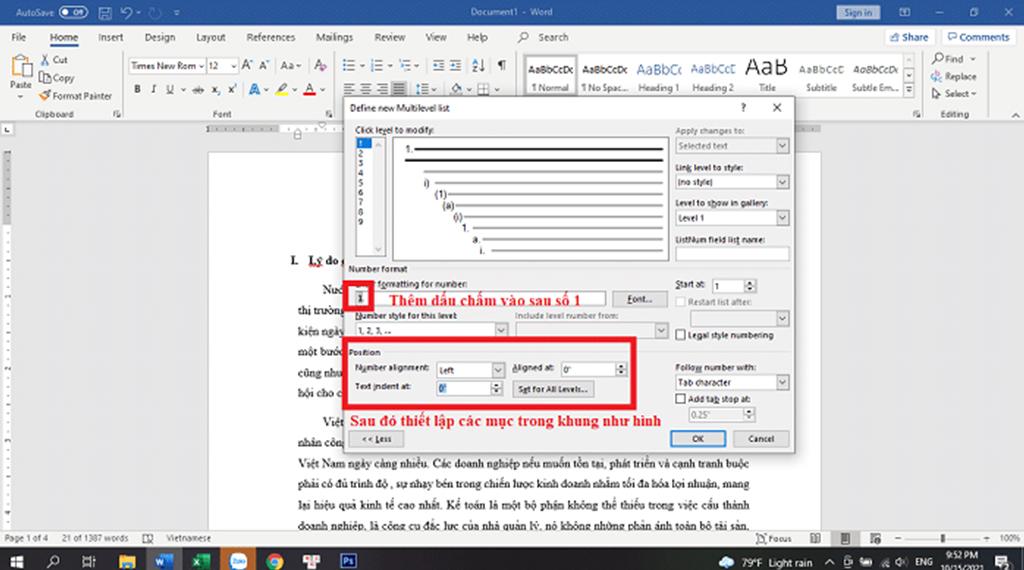Center align the paragraph
The width and height of the screenshot is (1024, 570).
366,89
